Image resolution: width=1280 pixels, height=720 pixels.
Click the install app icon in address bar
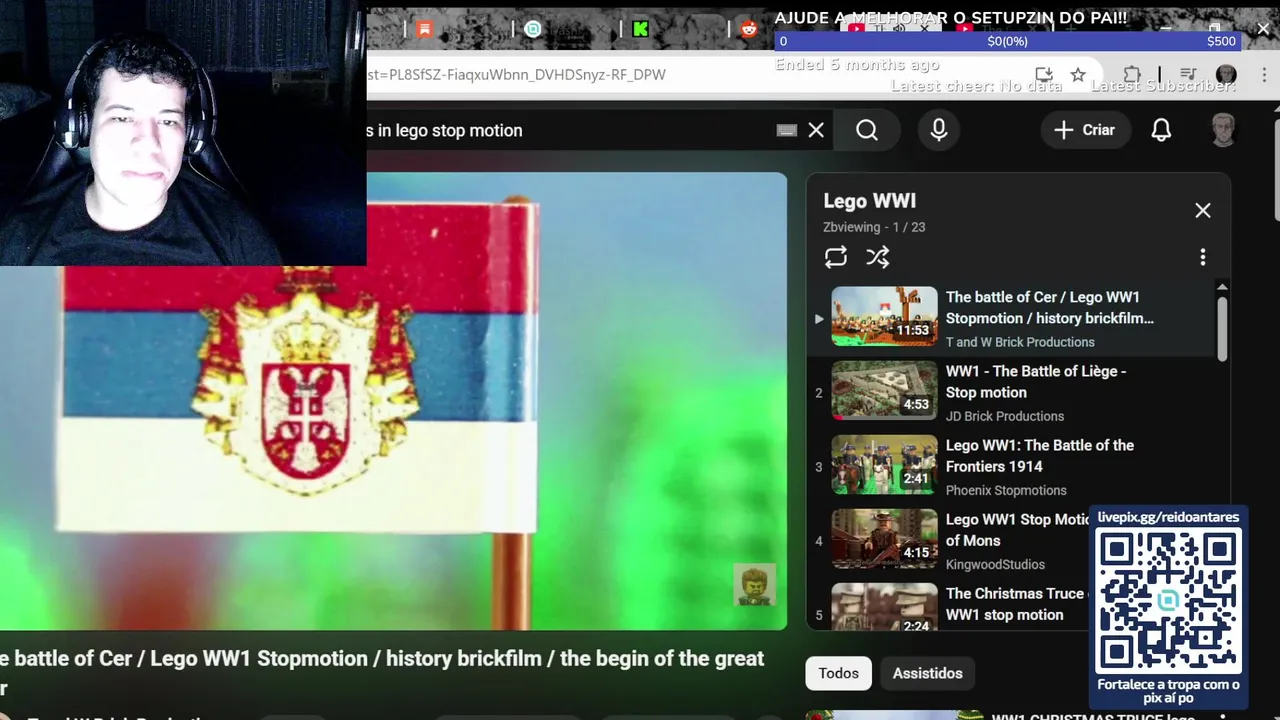[x=1044, y=75]
